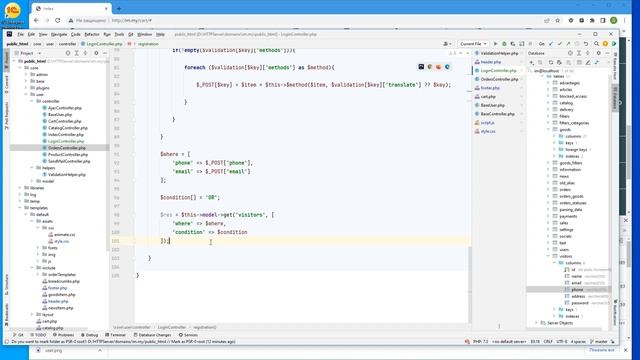
Task: Expand the orders table in the Database tree
Action: coord(549,189)
